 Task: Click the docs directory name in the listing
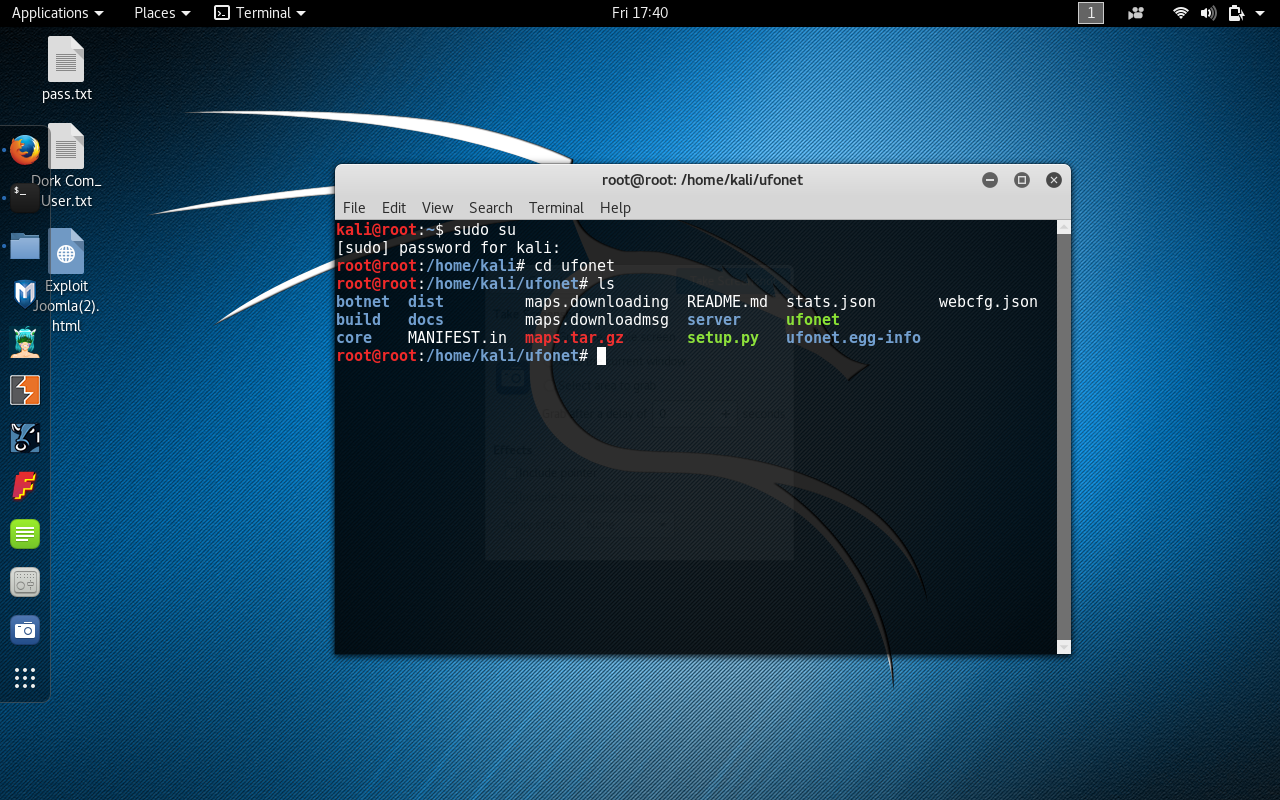point(426,320)
